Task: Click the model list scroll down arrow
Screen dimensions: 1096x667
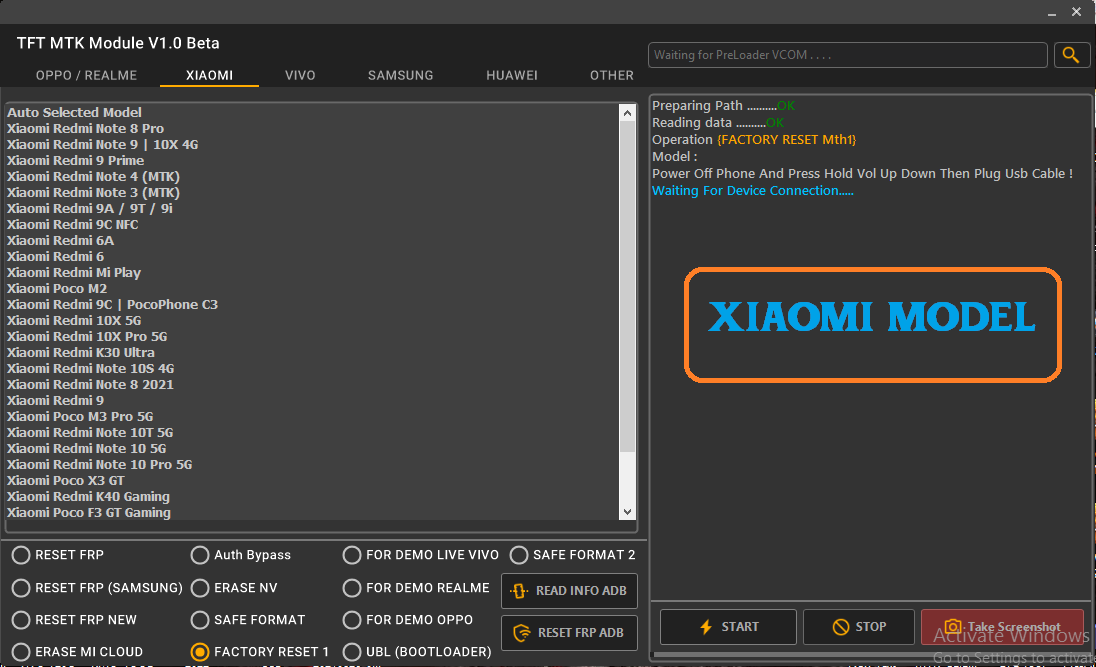Action: pyautogui.click(x=627, y=512)
